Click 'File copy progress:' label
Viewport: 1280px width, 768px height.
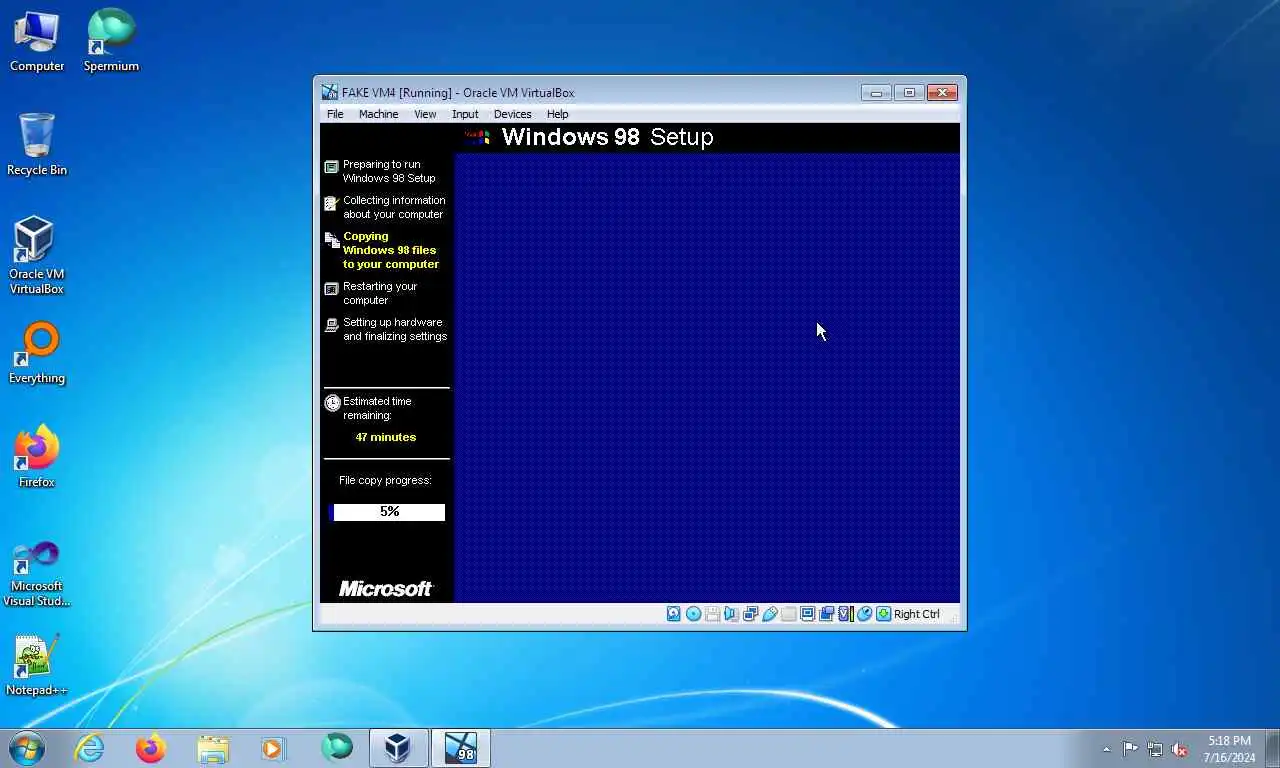[x=385, y=480]
